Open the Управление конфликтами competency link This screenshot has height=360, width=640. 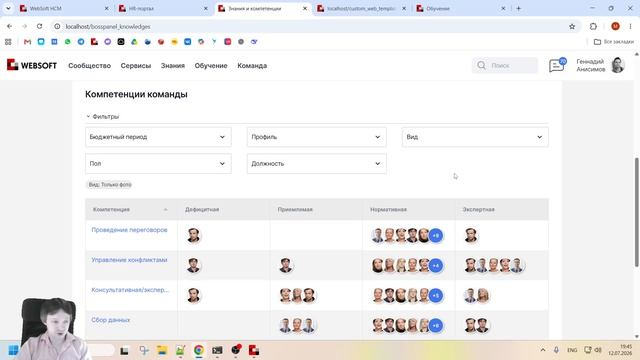tap(129, 260)
